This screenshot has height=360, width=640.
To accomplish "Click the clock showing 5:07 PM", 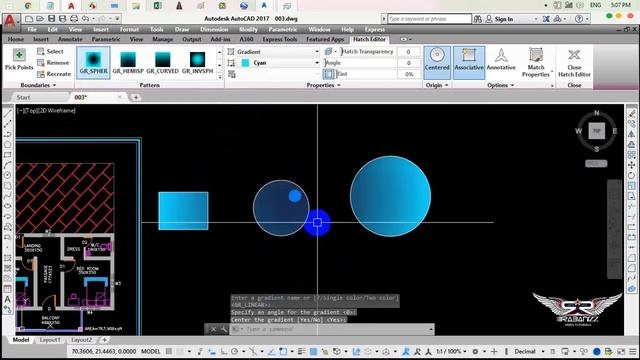I will pyautogui.click(x=621, y=5).
